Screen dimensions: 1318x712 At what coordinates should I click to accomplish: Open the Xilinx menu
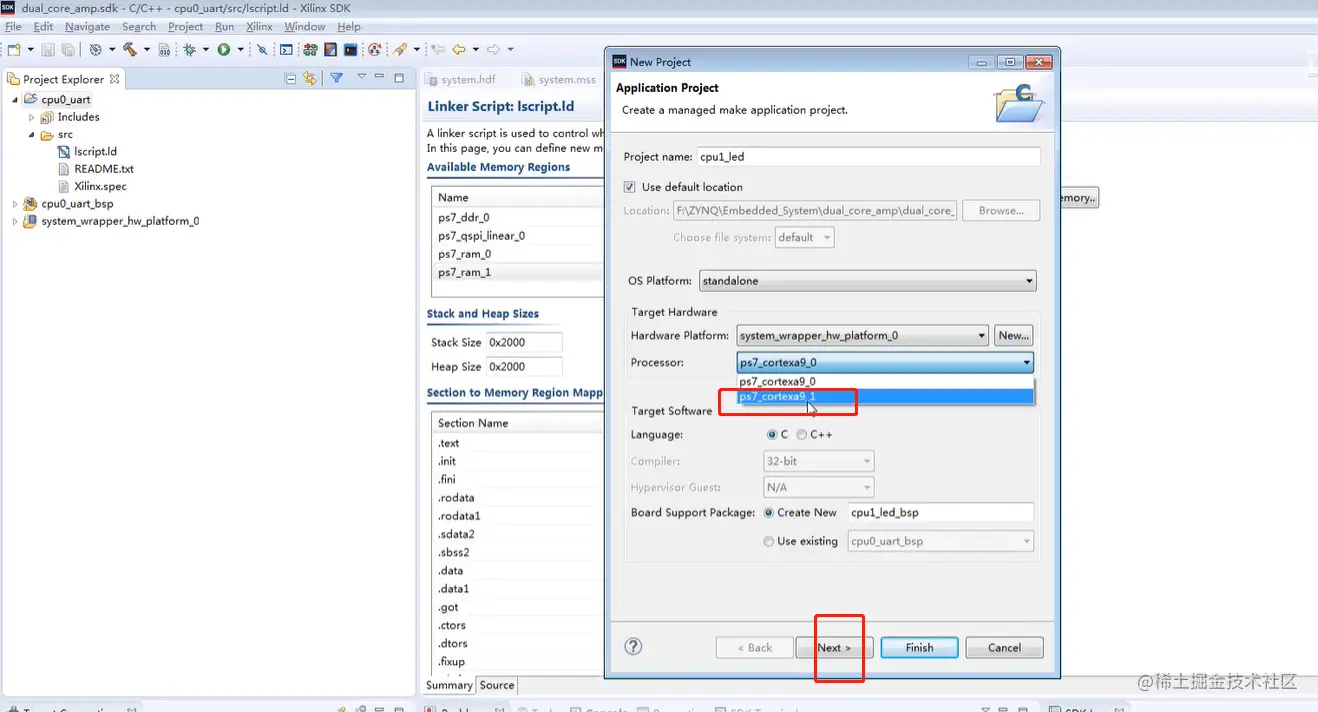[x=259, y=27]
